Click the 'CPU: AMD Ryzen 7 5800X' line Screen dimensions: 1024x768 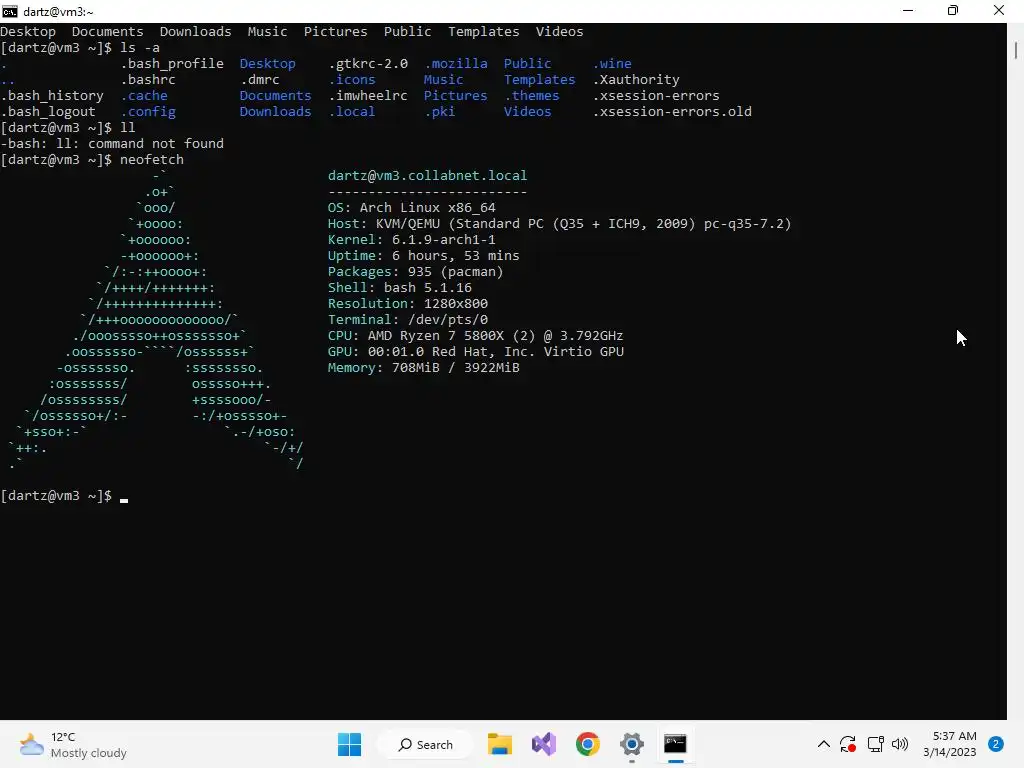click(x=475, y=336)
